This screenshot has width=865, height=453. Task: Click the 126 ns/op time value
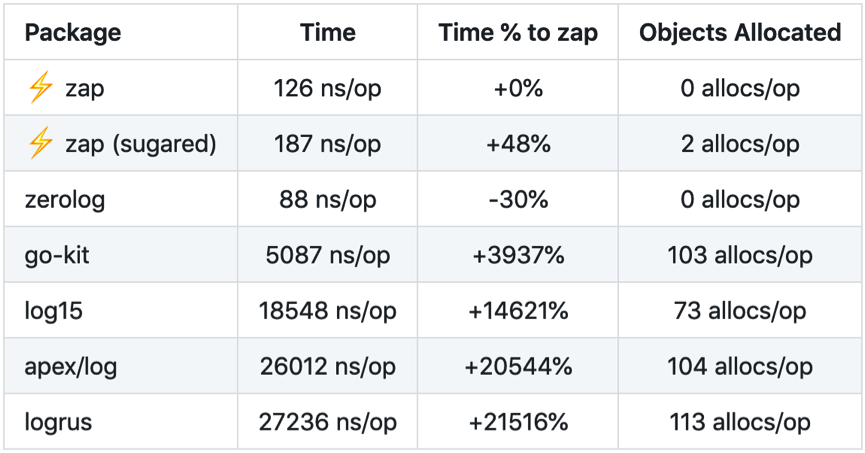[x=327, y=89]
